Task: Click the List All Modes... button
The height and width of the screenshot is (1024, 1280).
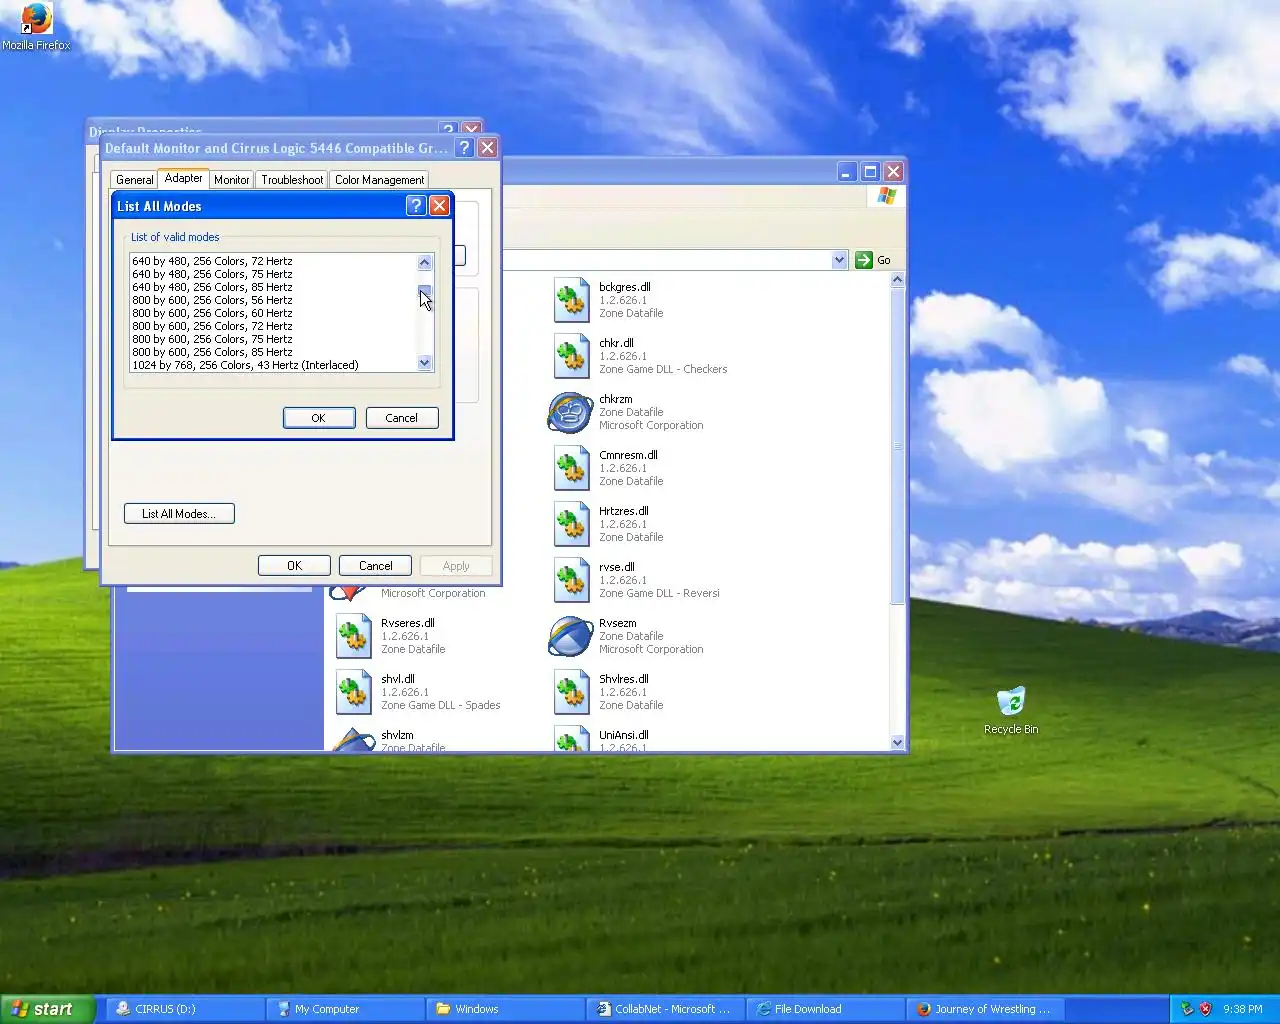Action: (179, 514)
